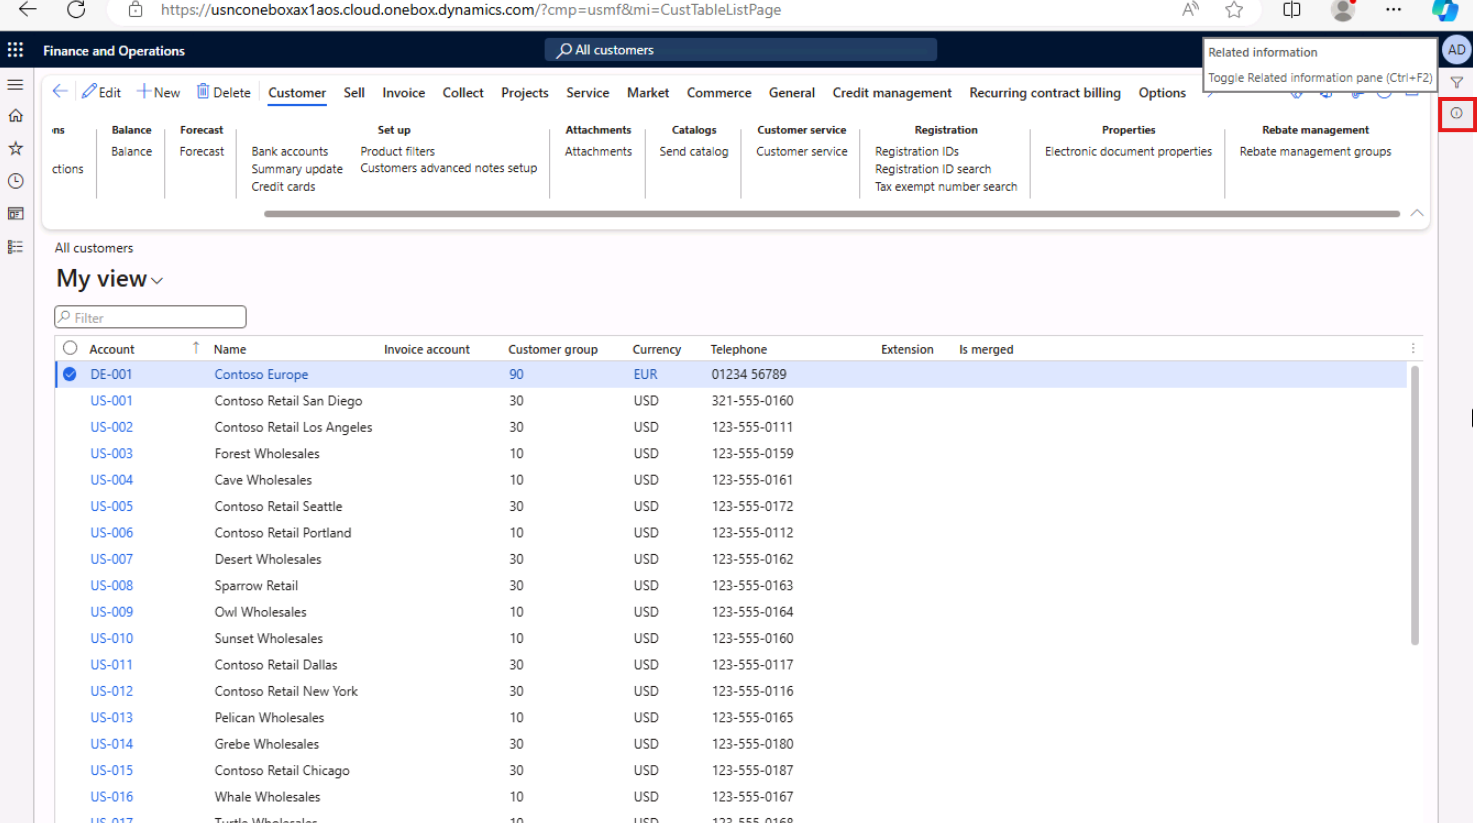Open Modules list icon in sidebar

(15, 247)
